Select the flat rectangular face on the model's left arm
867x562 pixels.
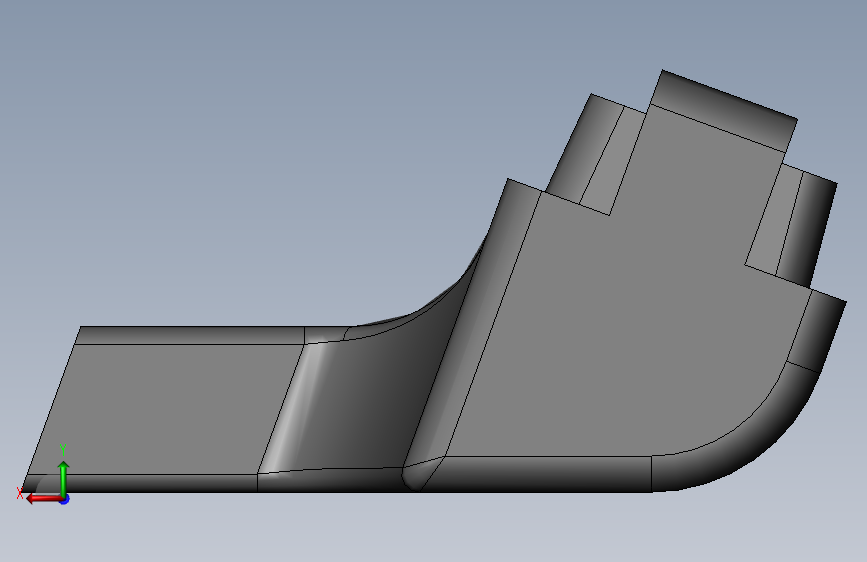[x=166, y=409]
